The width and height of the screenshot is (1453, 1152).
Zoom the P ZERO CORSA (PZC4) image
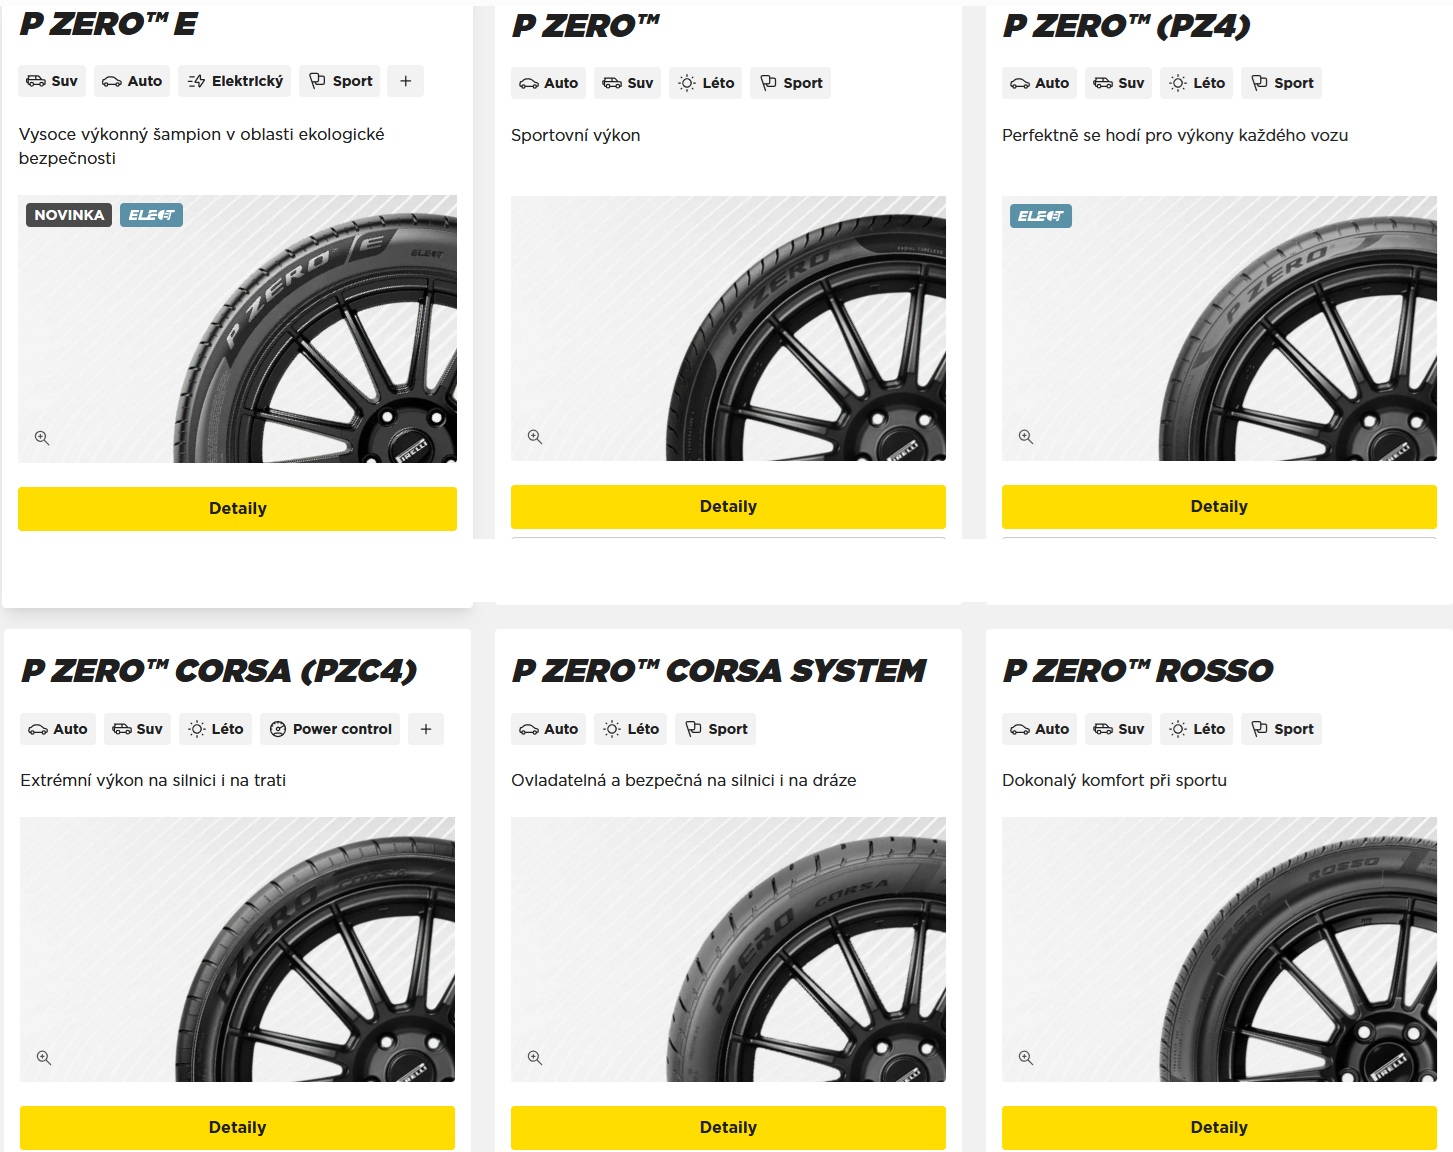(44, 1058)
